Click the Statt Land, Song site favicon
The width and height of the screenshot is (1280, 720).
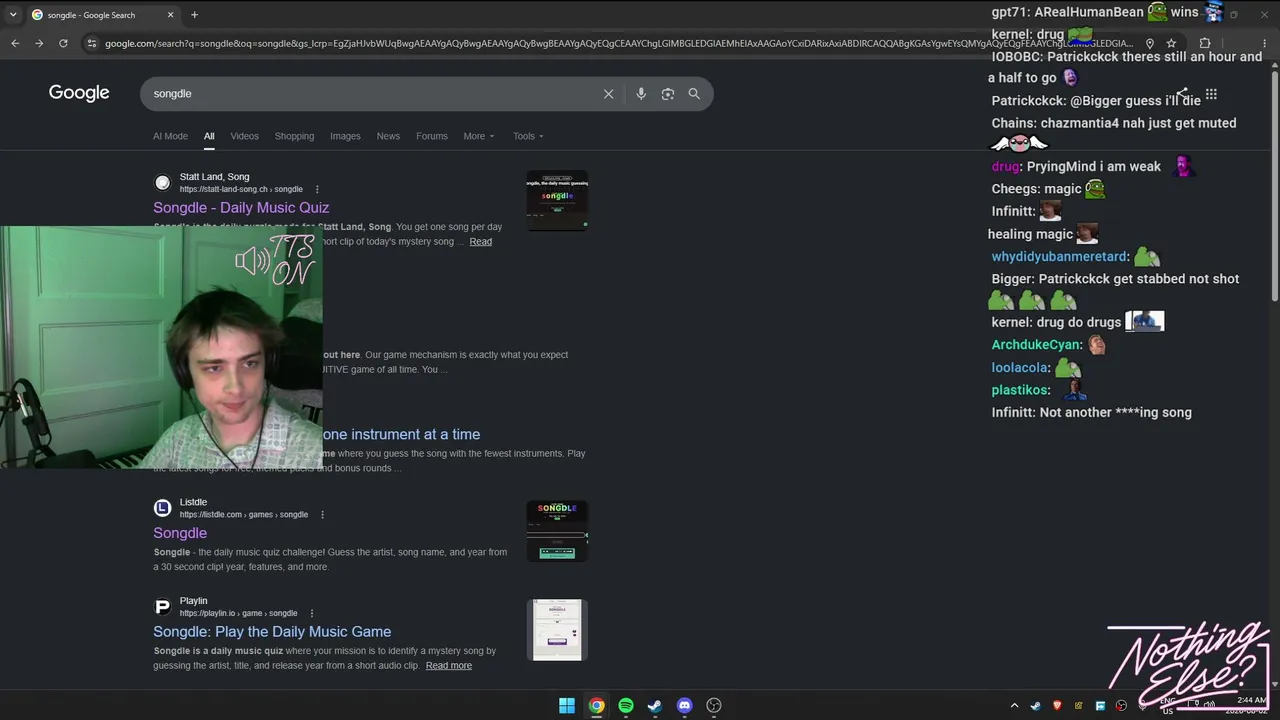(x=162, y=183)
